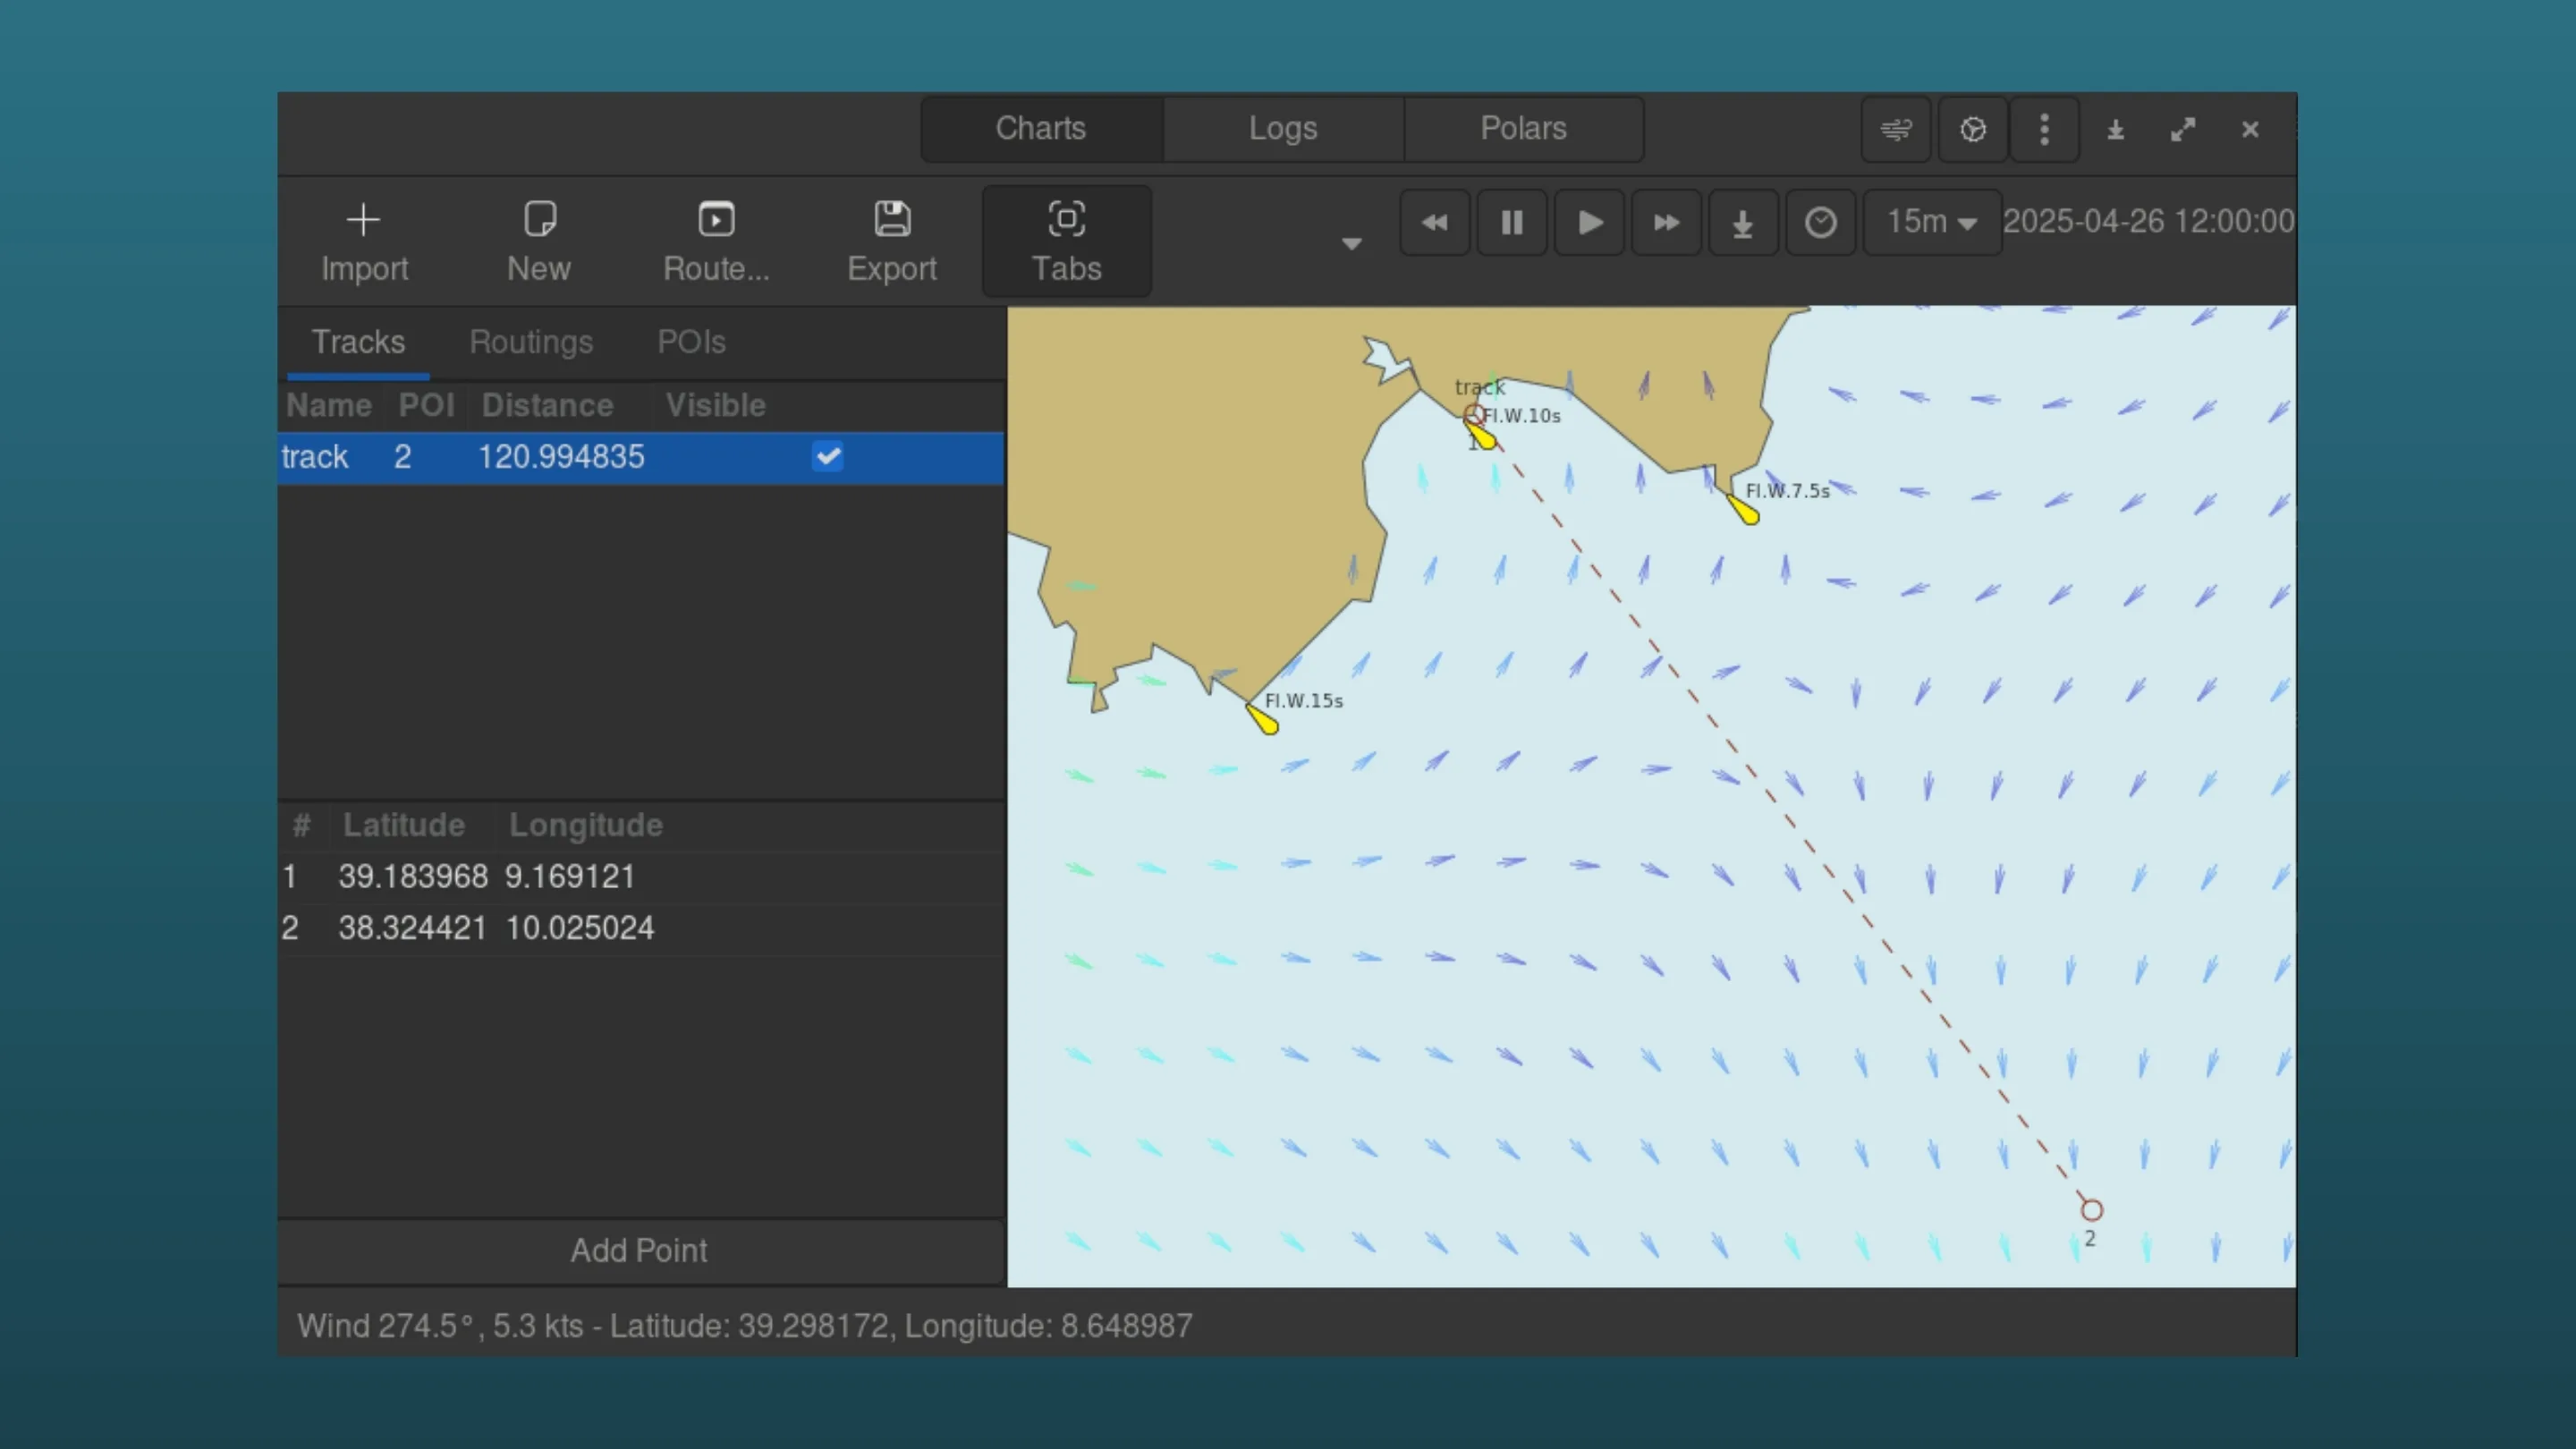Uncheck the Visible checkbox for track

(827, 457)
